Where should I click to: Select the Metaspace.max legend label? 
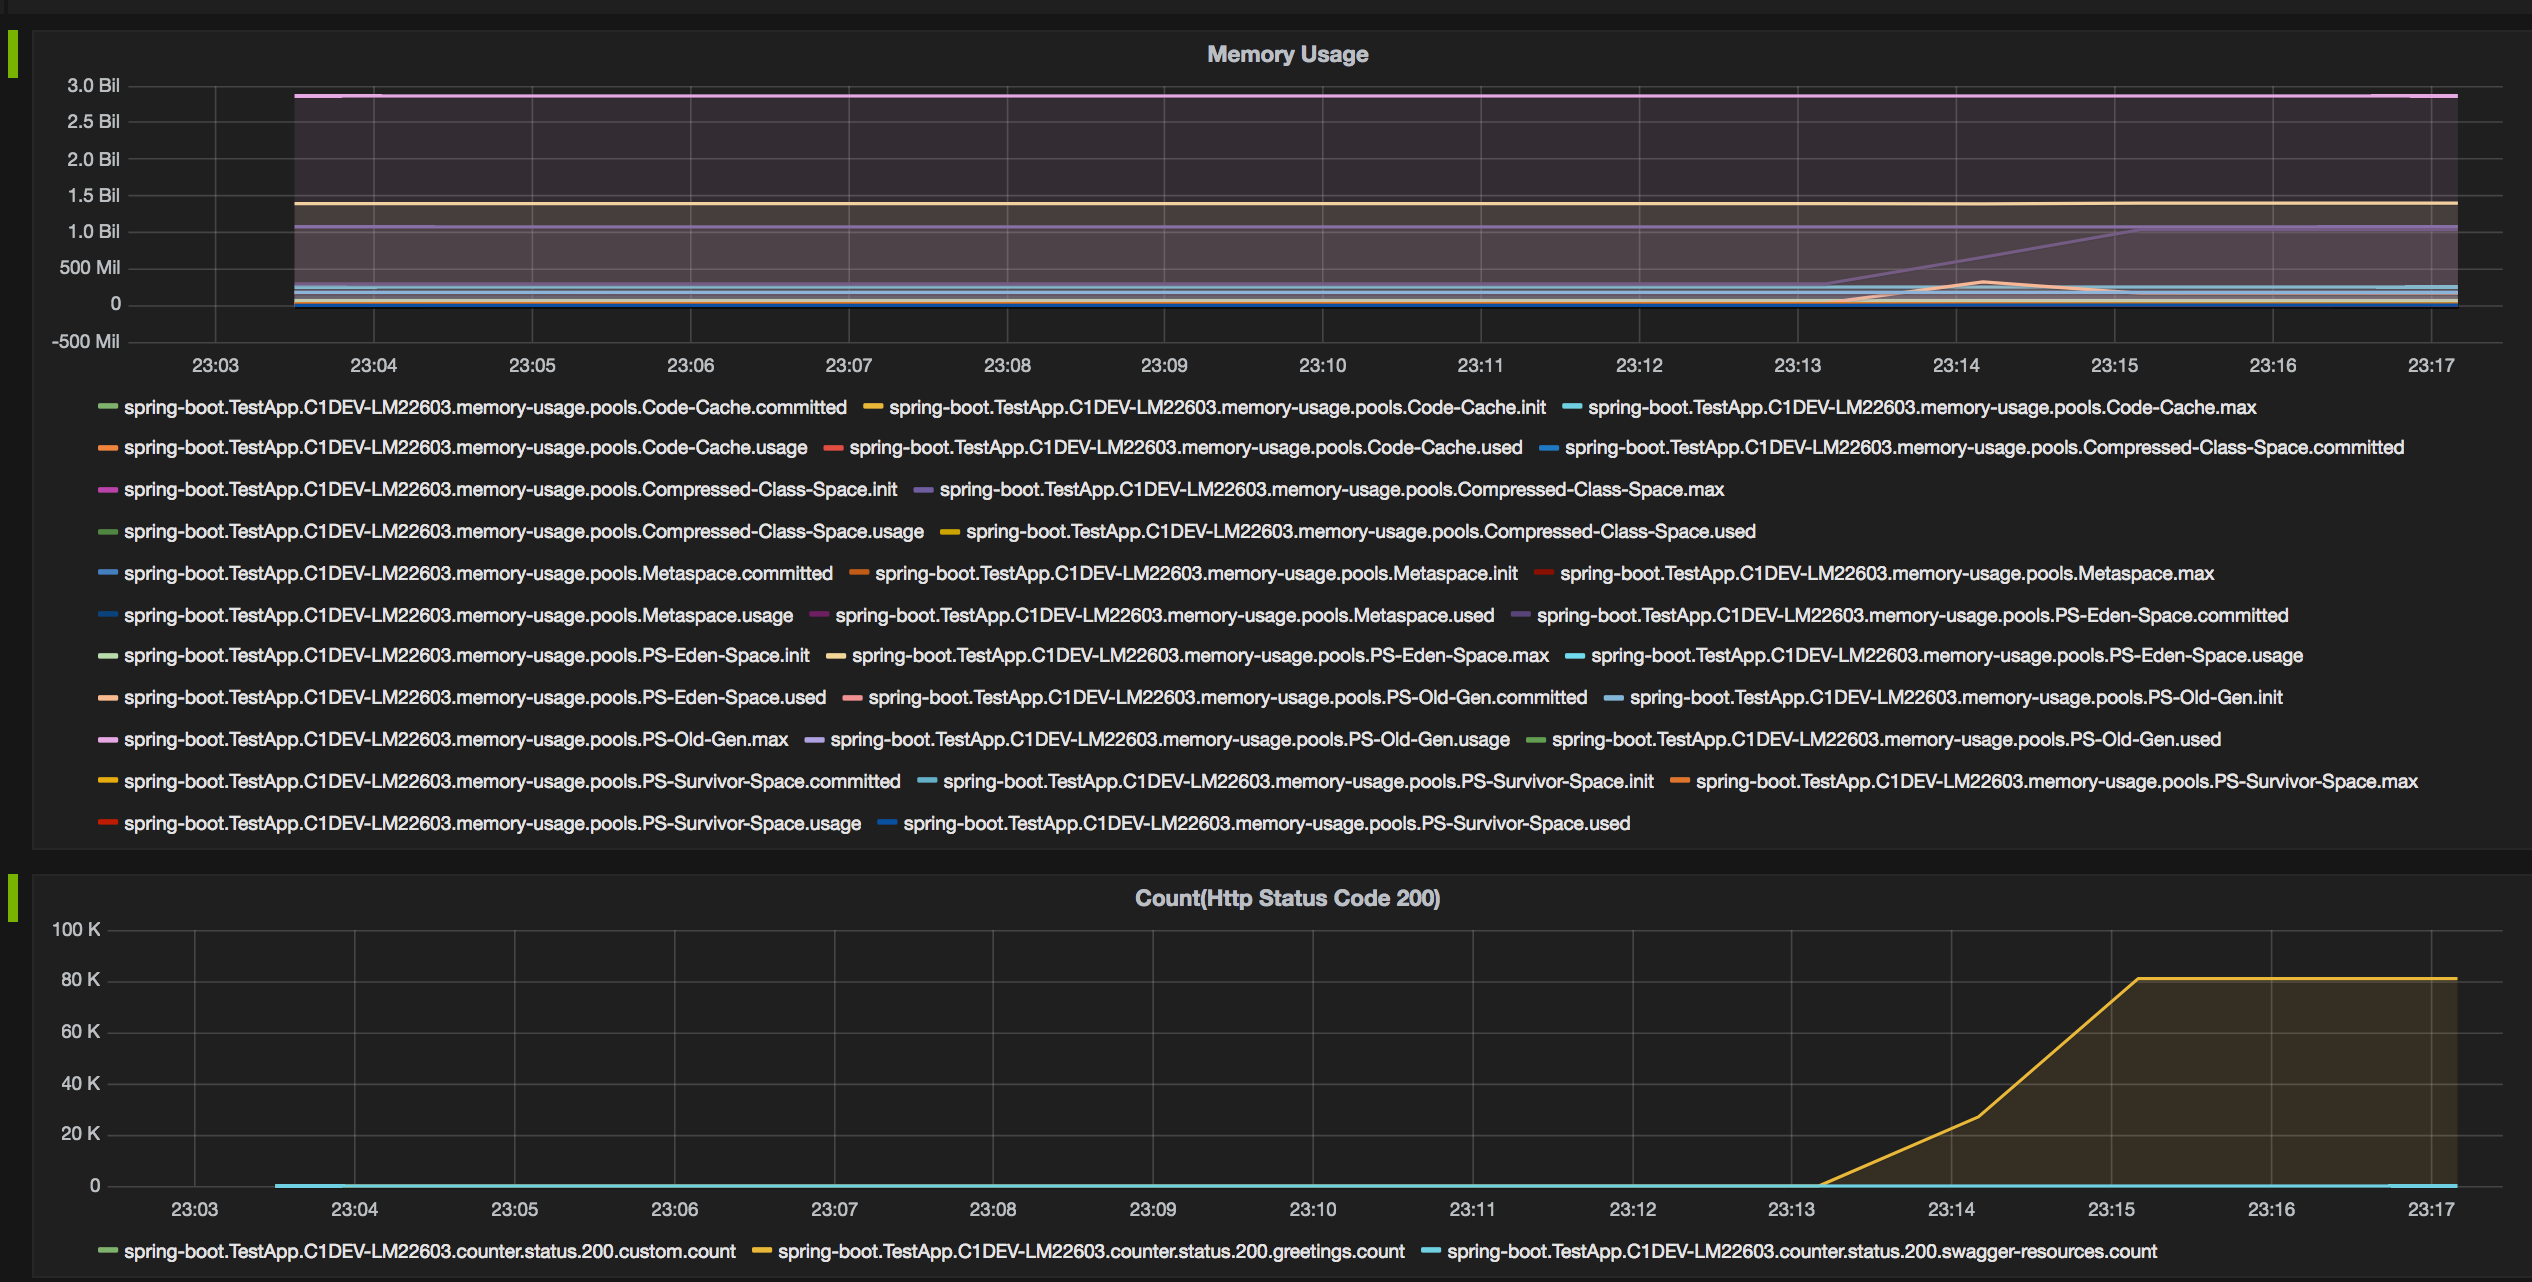click(1887, 574)
